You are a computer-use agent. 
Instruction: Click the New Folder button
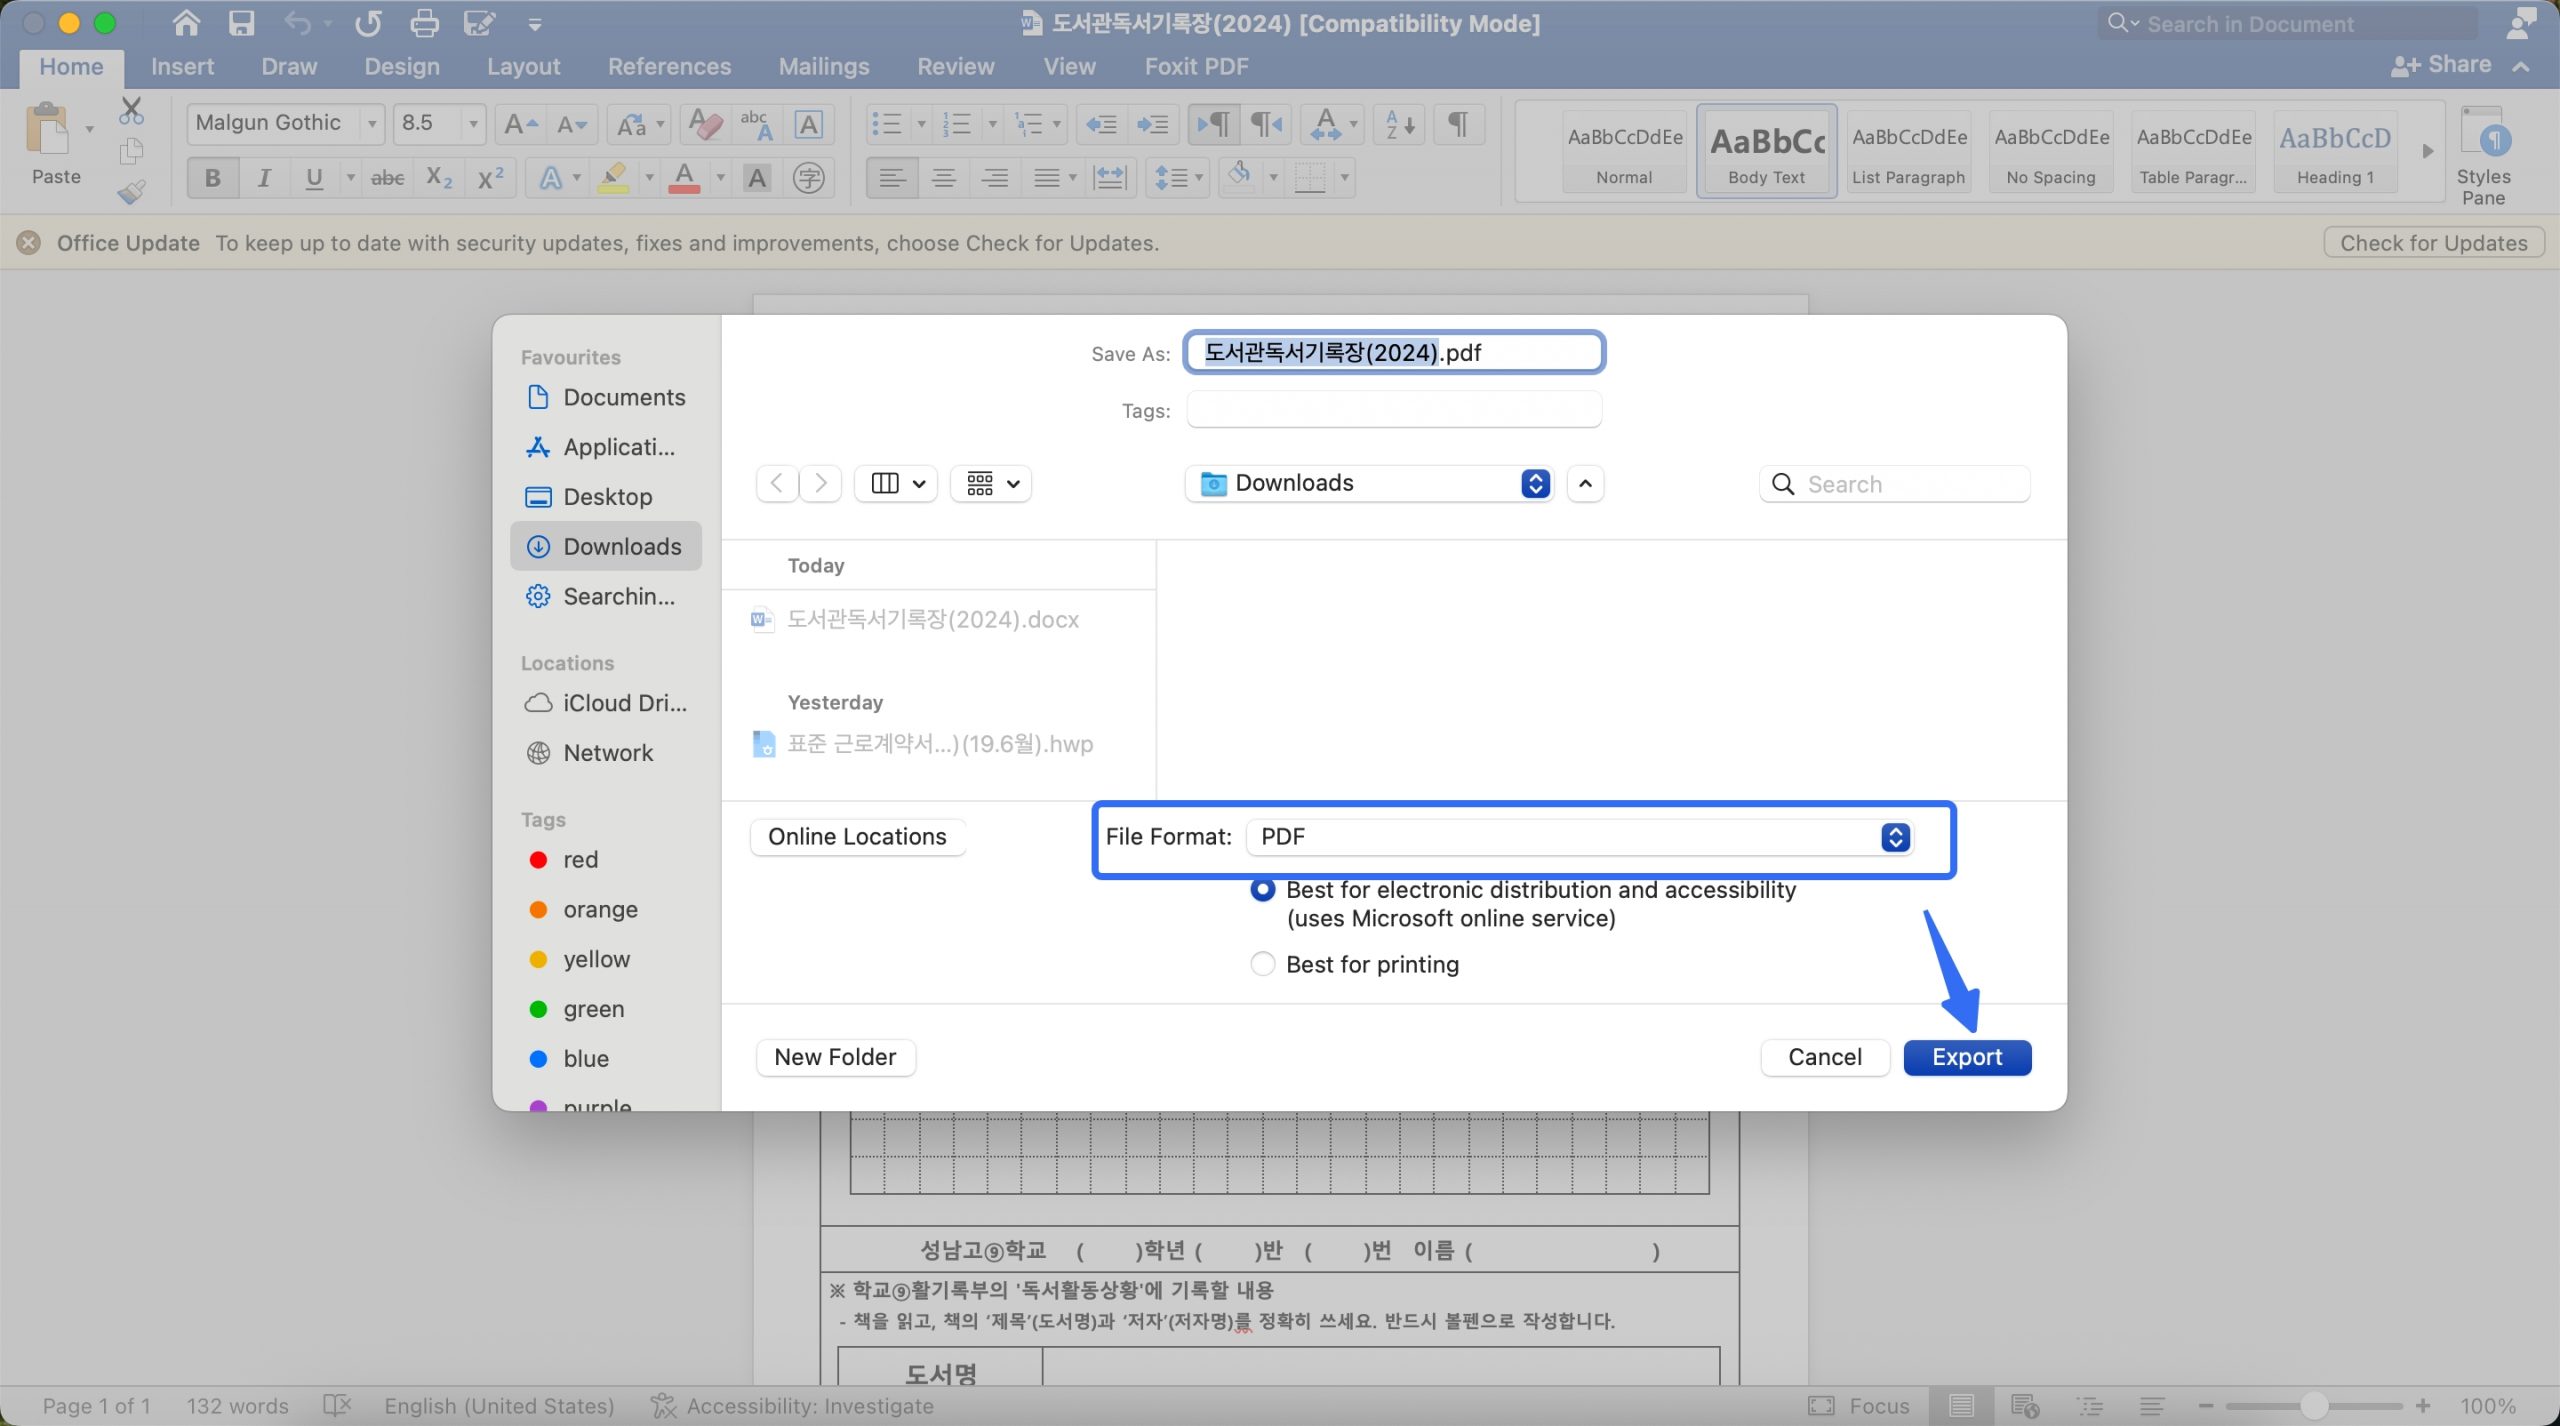pyautogui.click(x=835, y=1058)
